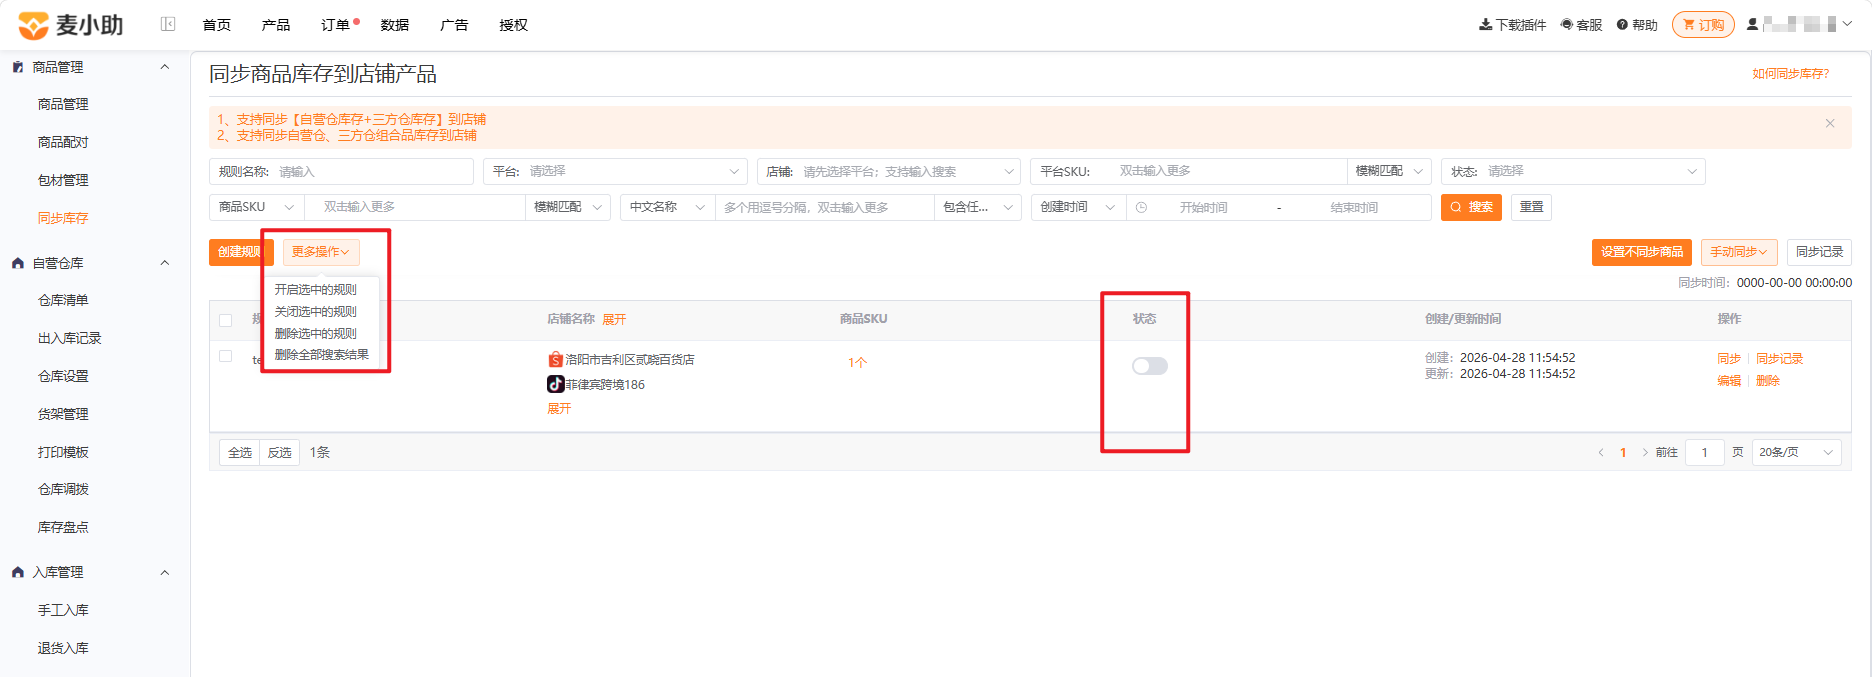Open the user account menu
Image resolution: width=1872 pixels, height=677 pixels.
point(1799,24)
